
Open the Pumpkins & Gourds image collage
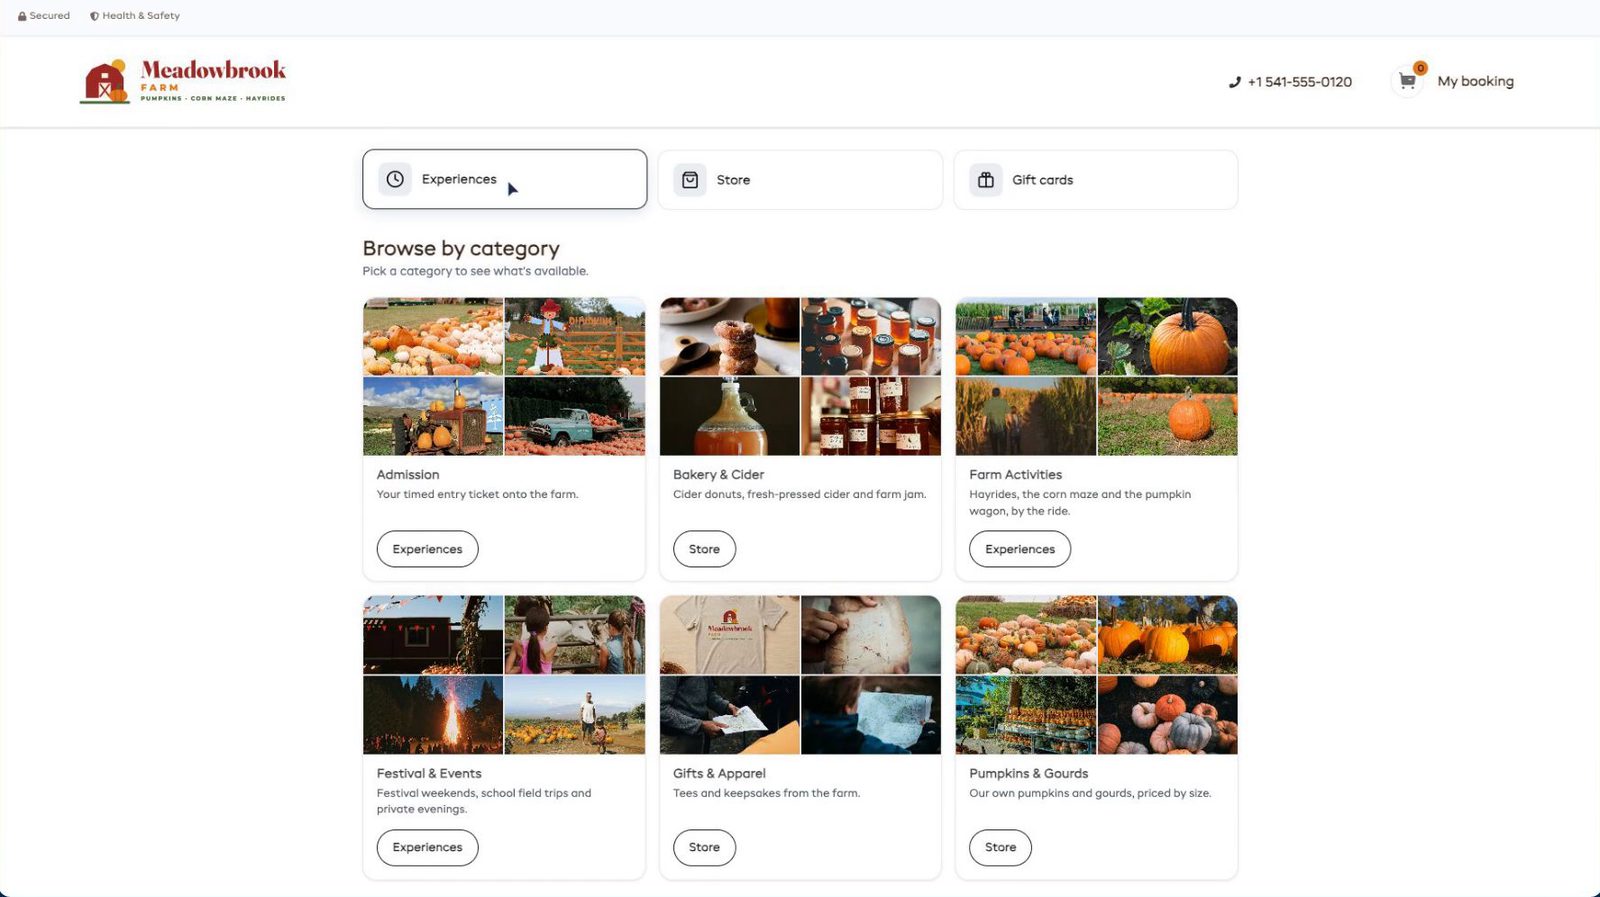tap(1096, 675)
